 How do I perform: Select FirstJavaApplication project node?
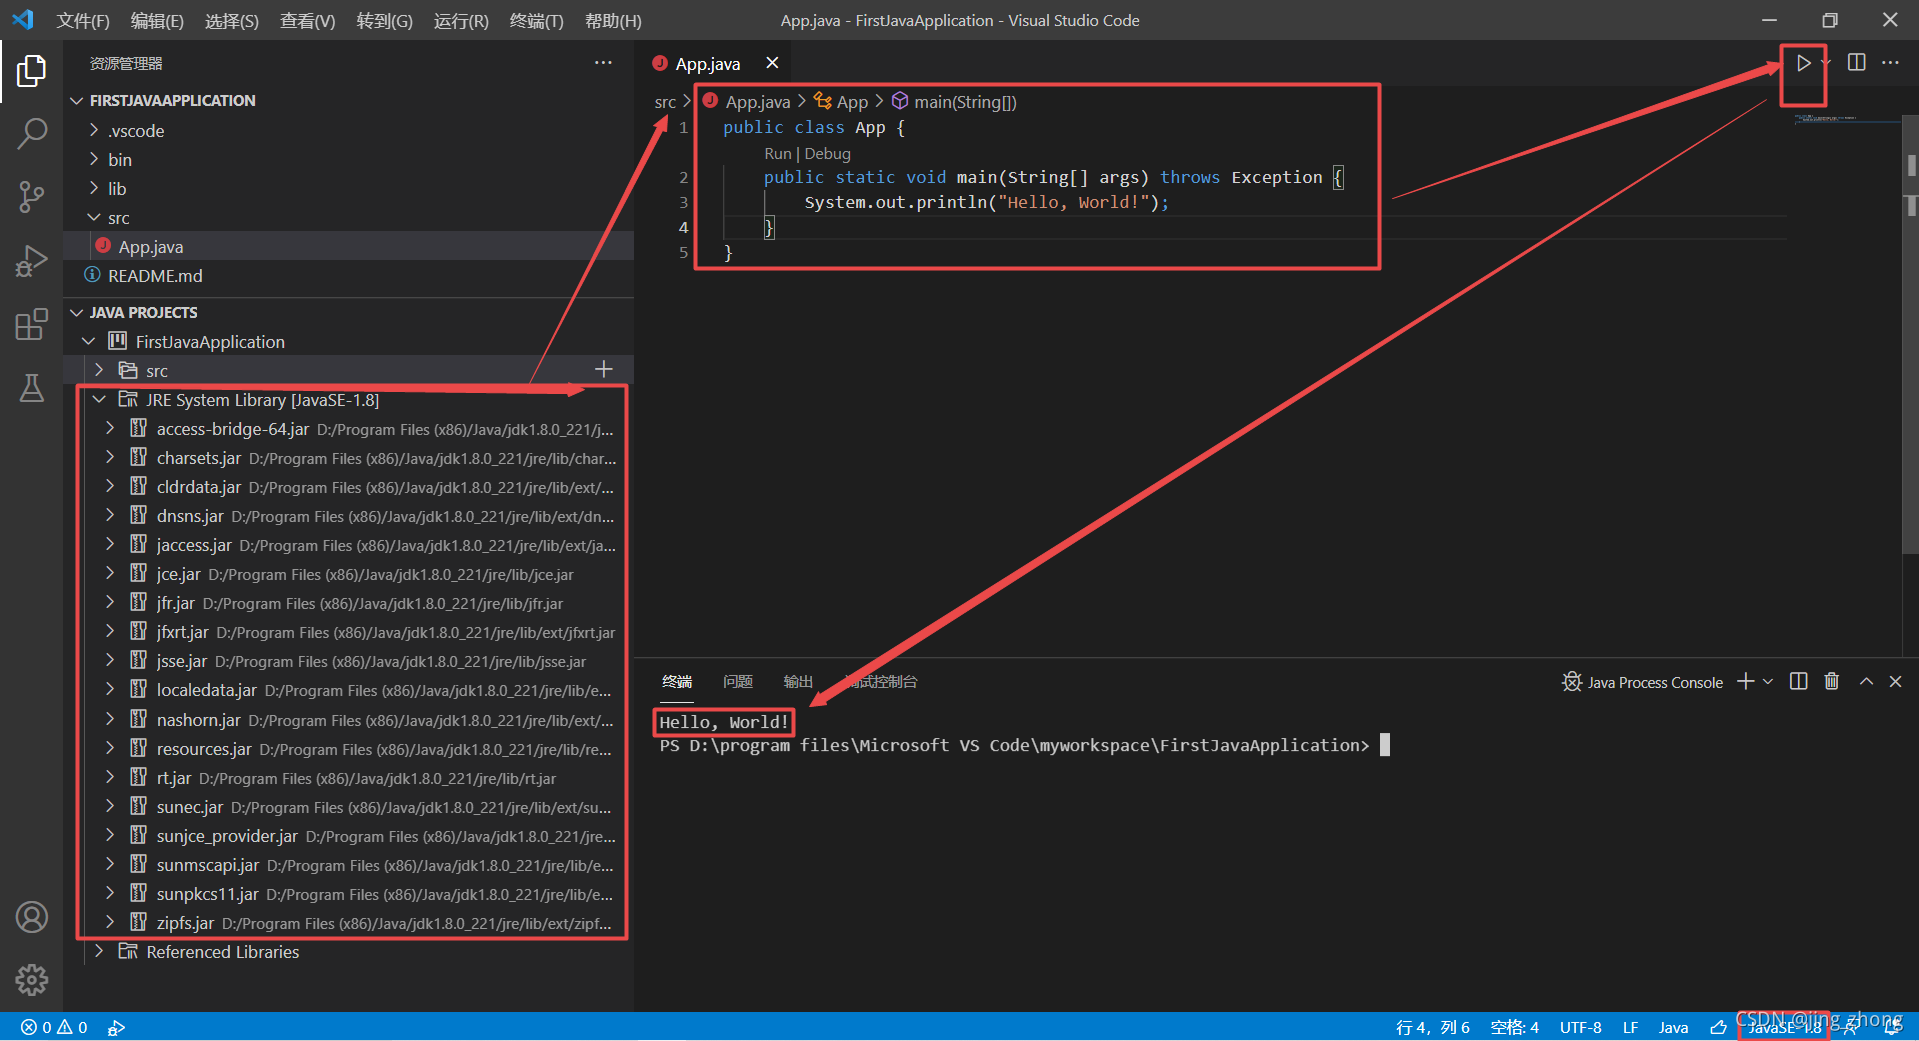click(349, 341)
